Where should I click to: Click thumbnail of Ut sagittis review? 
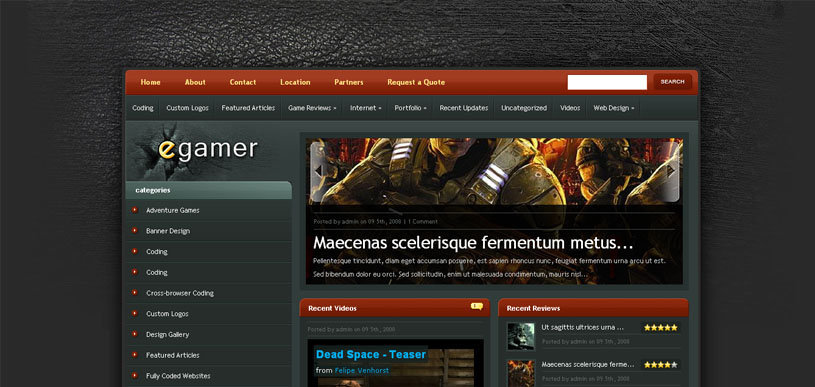(521, 336)
